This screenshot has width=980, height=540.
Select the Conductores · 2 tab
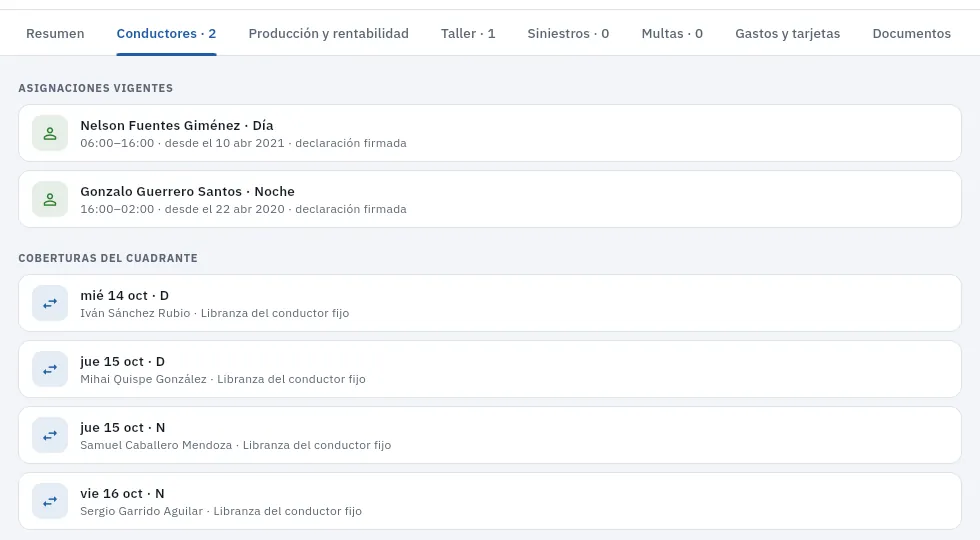point(166,34)
